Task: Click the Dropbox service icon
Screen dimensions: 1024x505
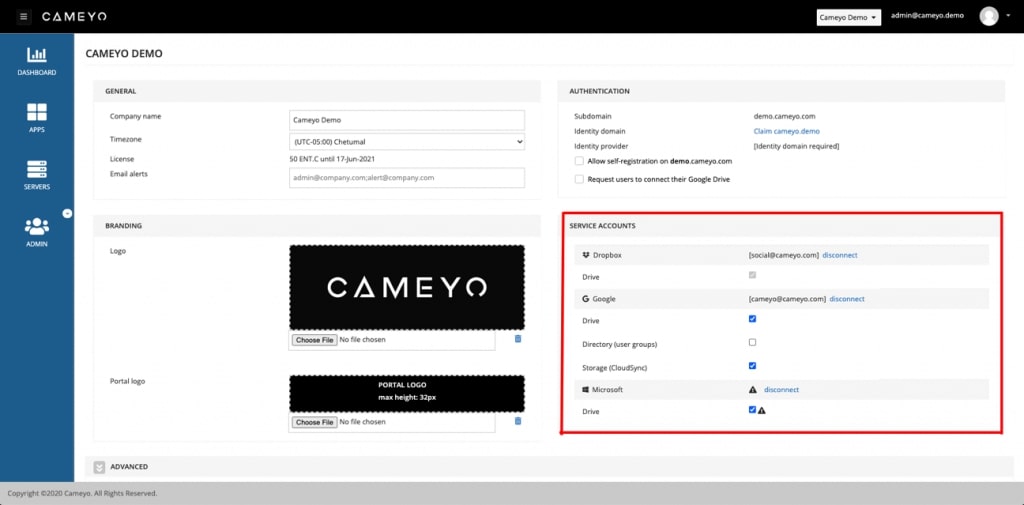Action: [586, 255]
